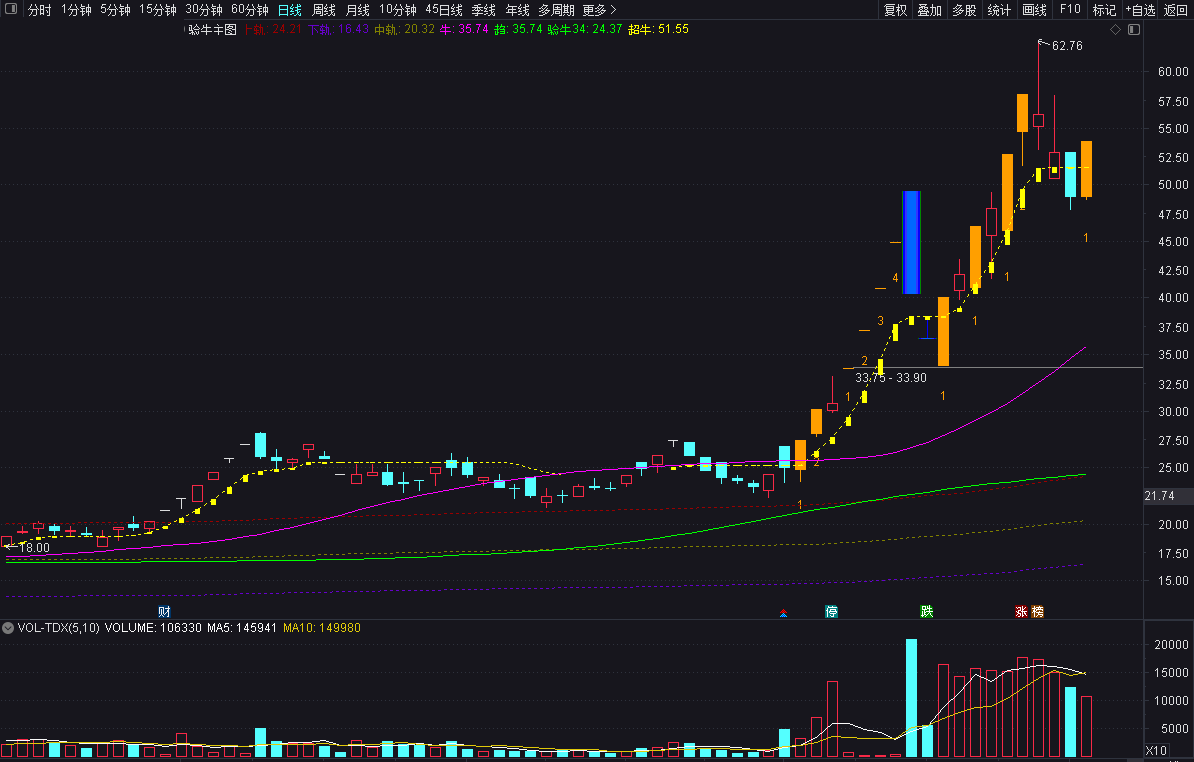The height and width of the screenshot is (762, 1194).
Task: Click the 标记 mark button
Action: tap(1104, 10)
